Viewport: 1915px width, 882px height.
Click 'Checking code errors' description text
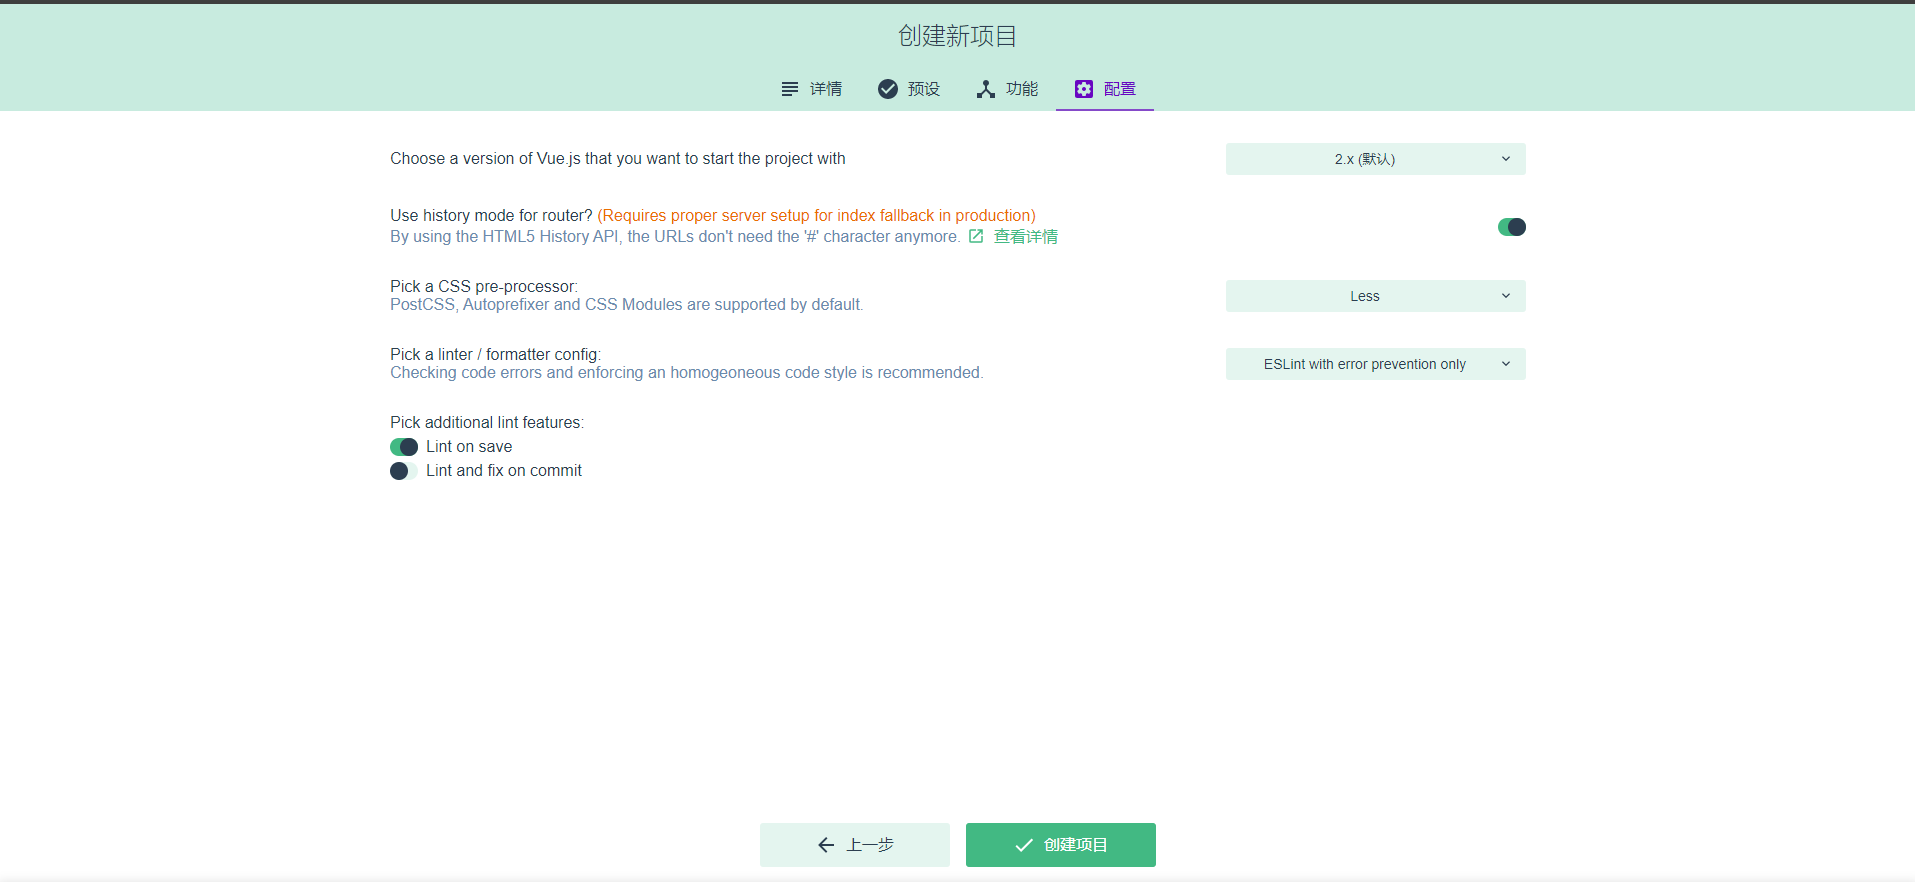point(687,372)
